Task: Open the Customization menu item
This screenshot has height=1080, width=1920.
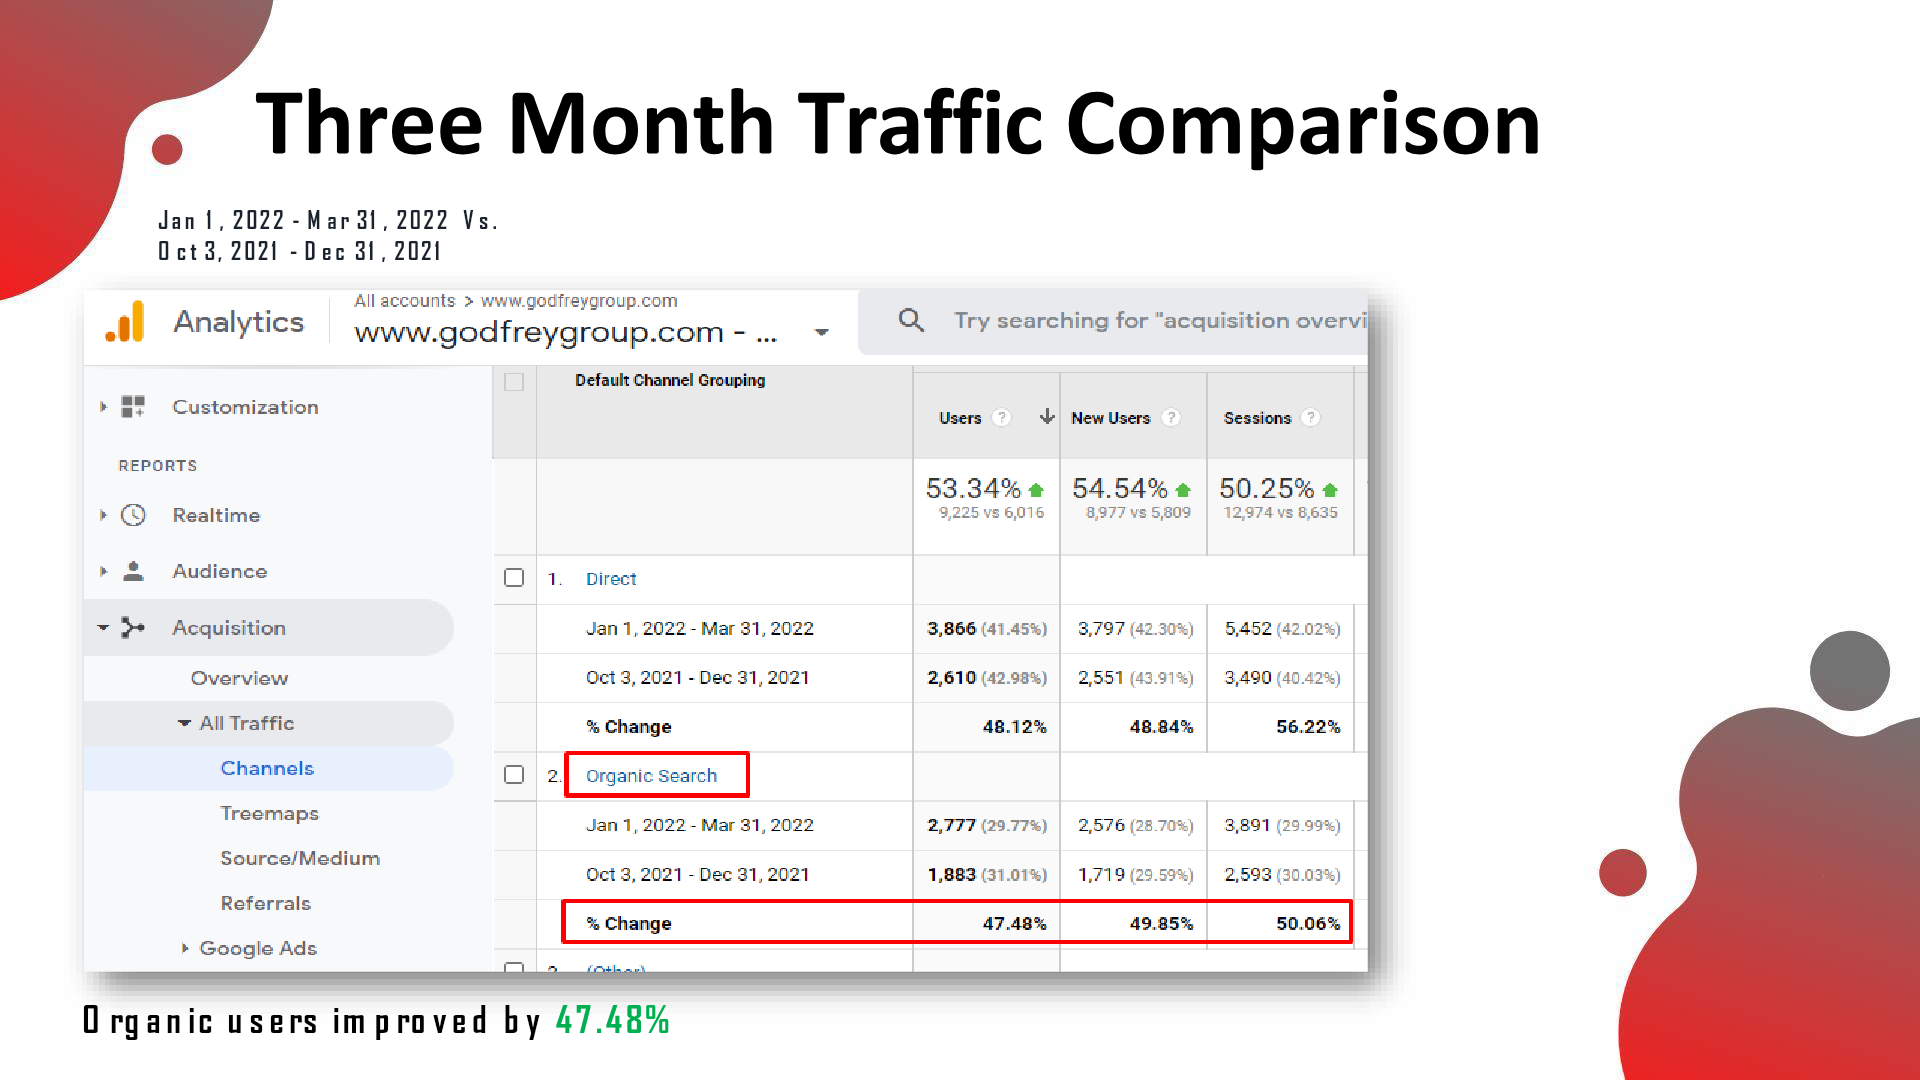Action: pos(245,407)
